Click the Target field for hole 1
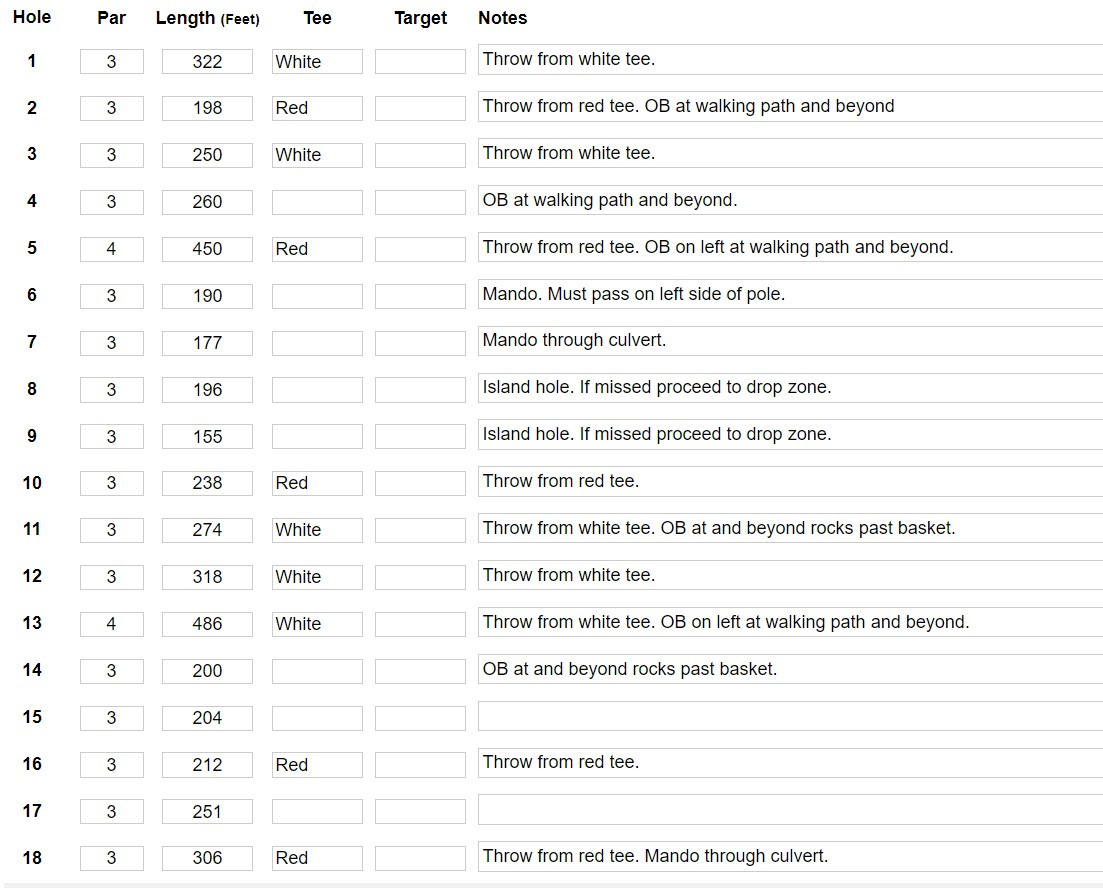This screenshot has width=1103, height=888. (x=420, y=62)
